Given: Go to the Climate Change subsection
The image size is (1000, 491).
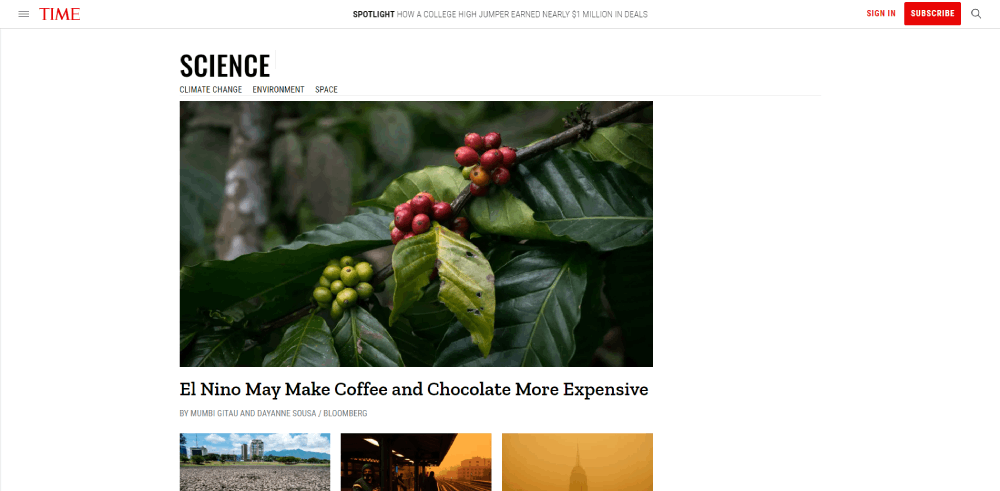Looking at the screenshot, I should tap(210, 89).
